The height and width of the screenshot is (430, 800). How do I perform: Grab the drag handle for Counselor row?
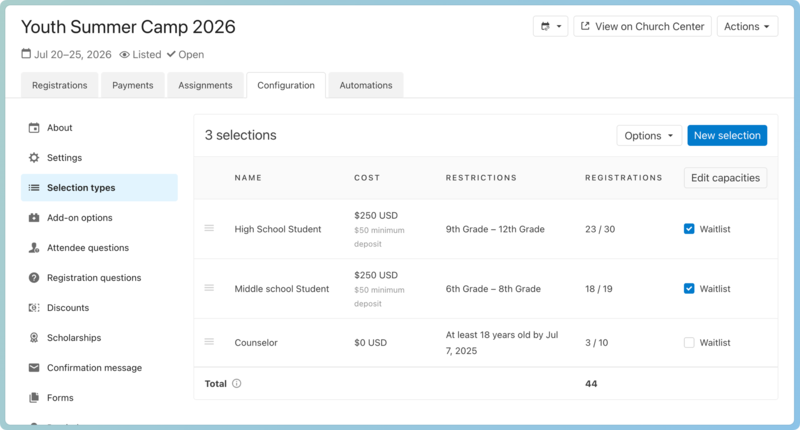pyautogui.click(x=209, y=342)
